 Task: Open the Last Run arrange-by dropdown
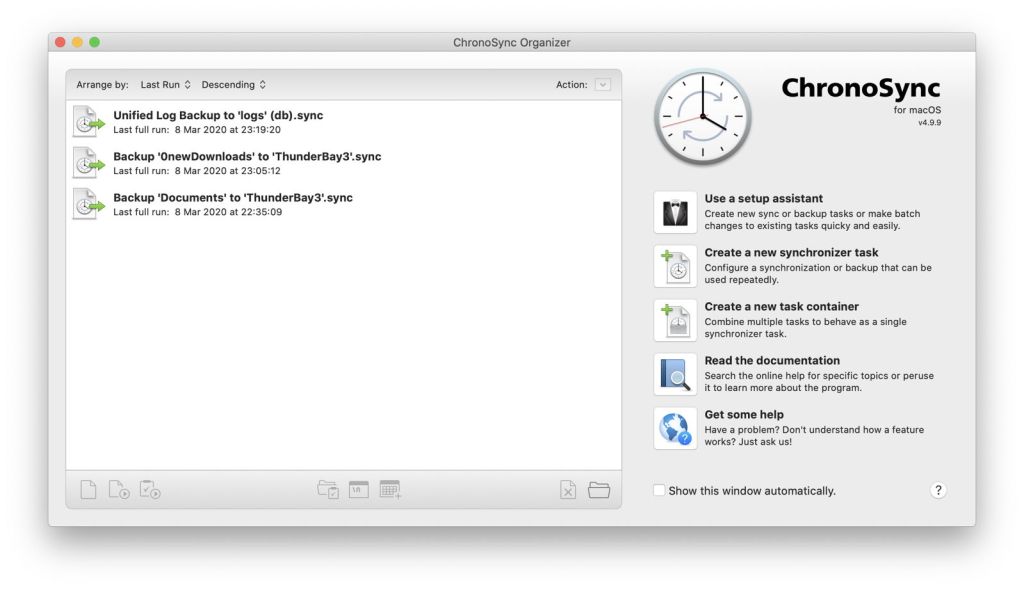[165, 85]
